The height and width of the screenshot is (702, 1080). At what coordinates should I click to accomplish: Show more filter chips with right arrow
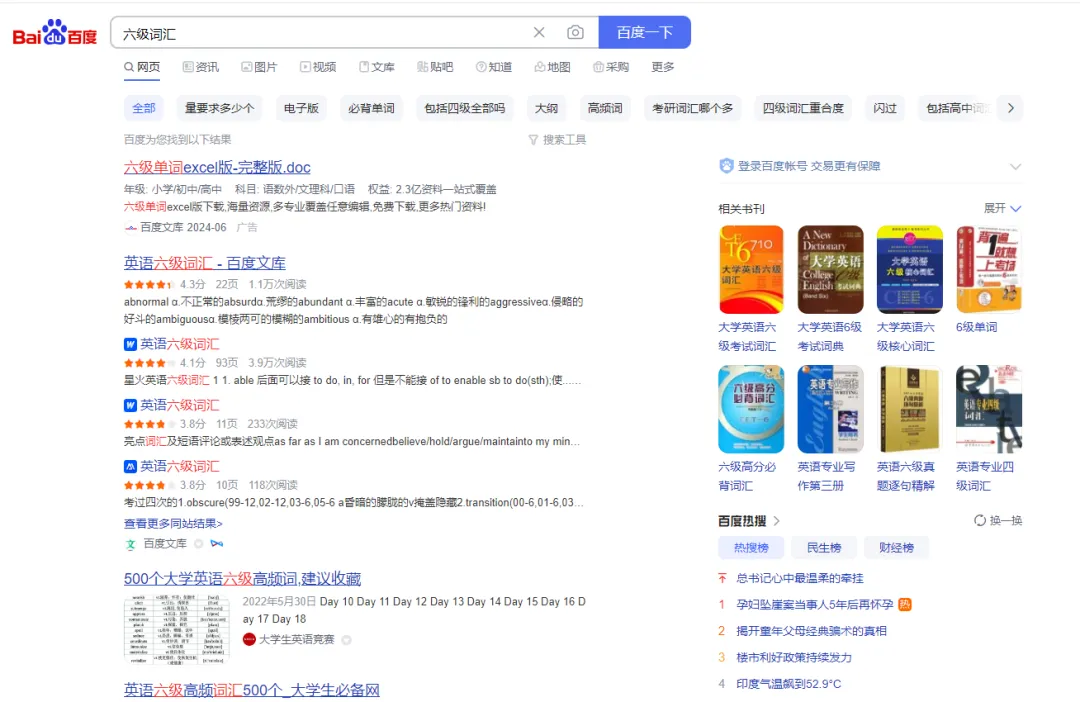click(1010, 108)
